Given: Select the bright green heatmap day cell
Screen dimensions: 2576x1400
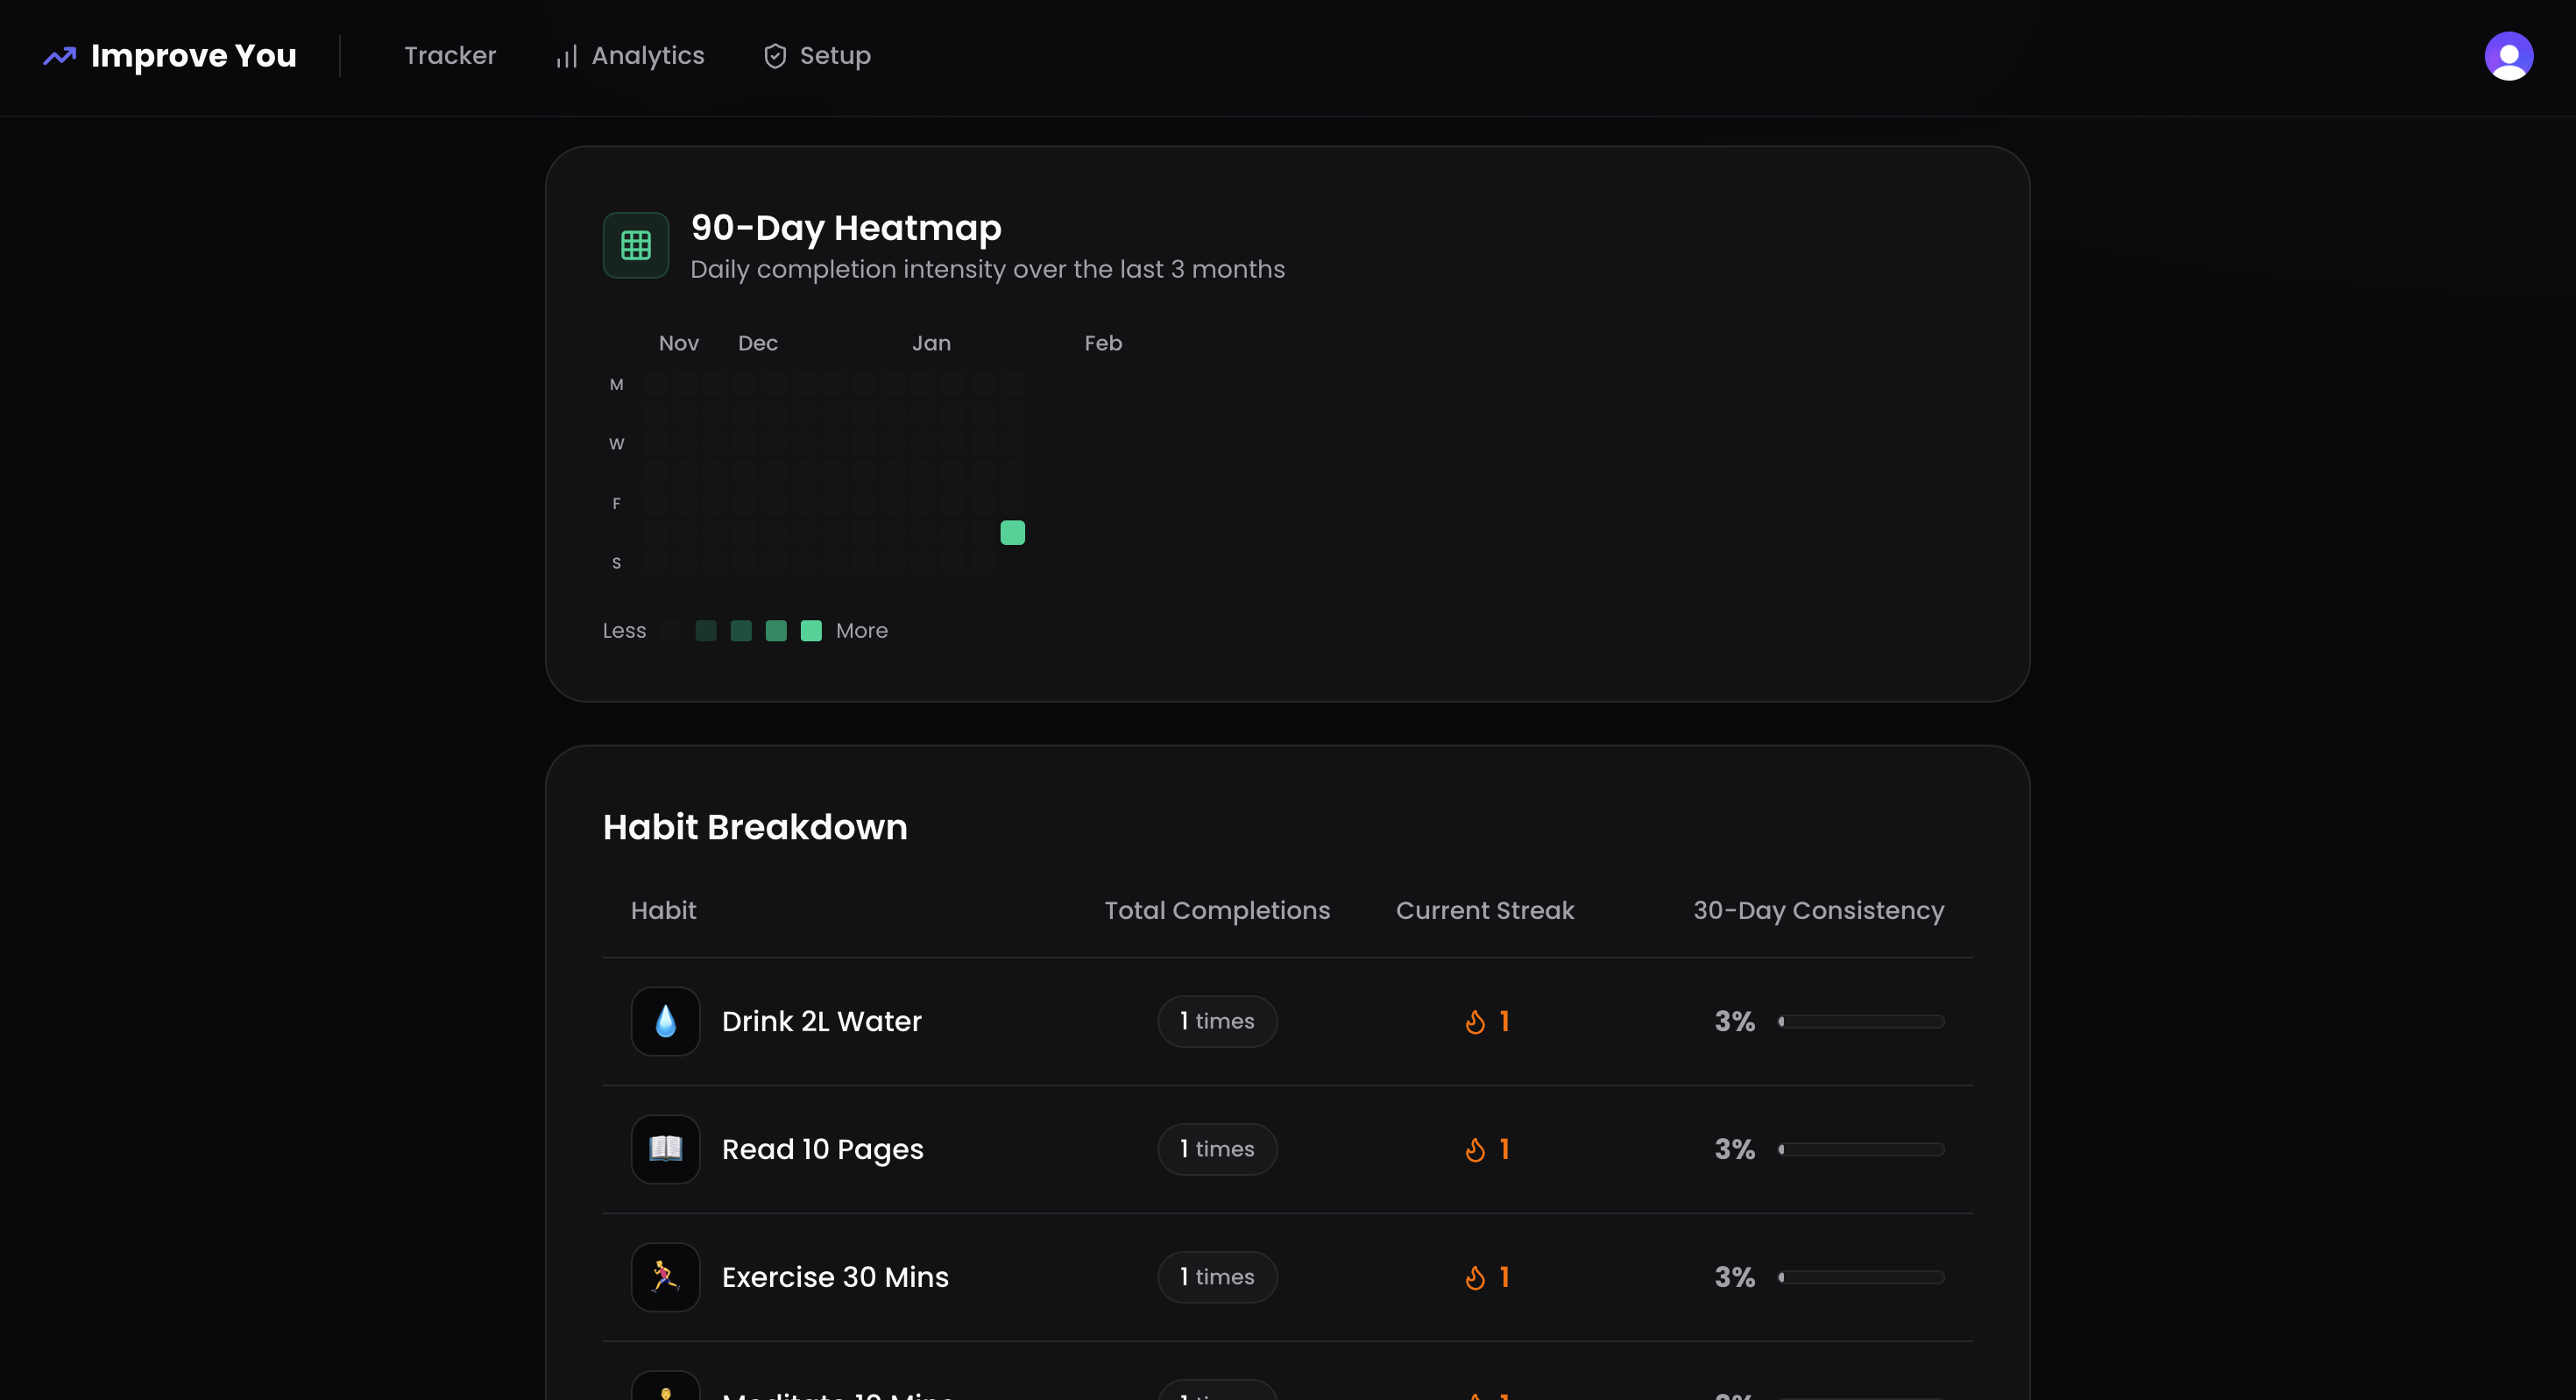Looking at the screenshot, I should 1013,533.
